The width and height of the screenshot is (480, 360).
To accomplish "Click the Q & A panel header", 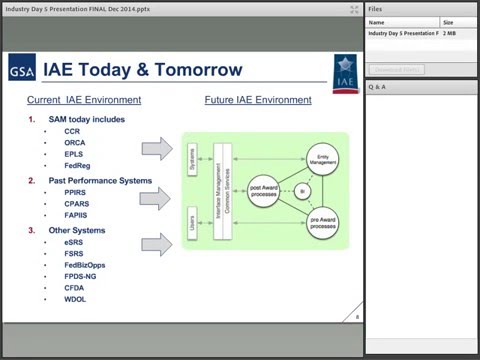I will (x=421, y=87).
